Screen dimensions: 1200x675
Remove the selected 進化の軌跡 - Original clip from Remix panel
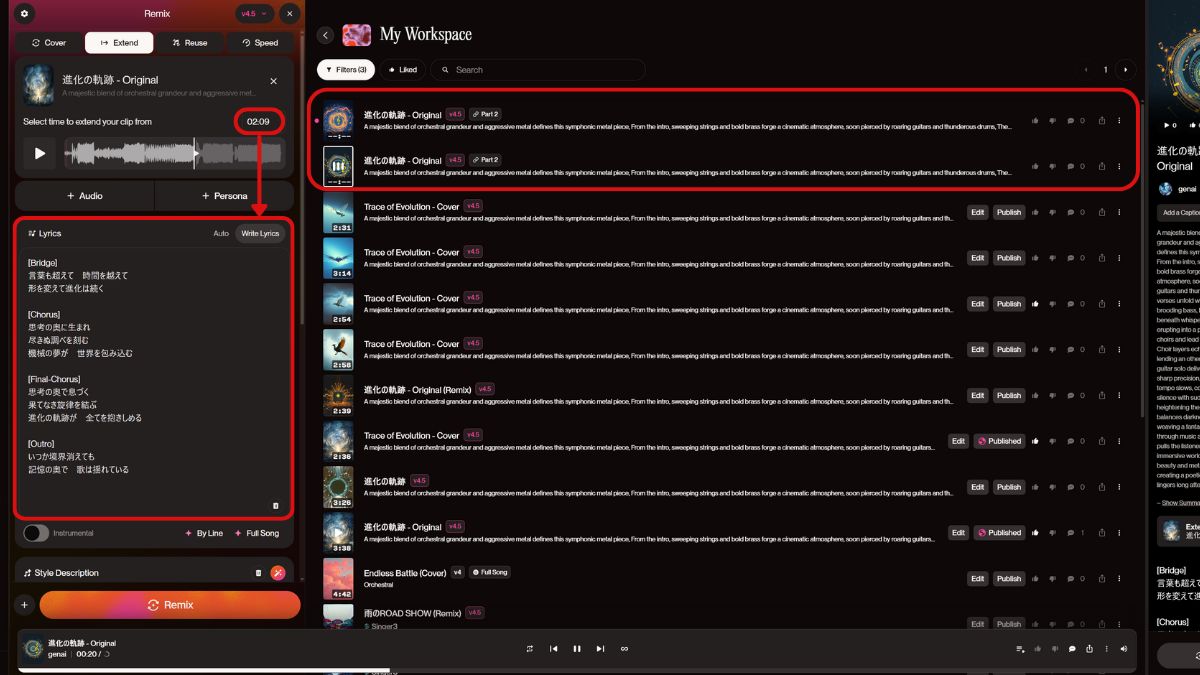point(273,81)
